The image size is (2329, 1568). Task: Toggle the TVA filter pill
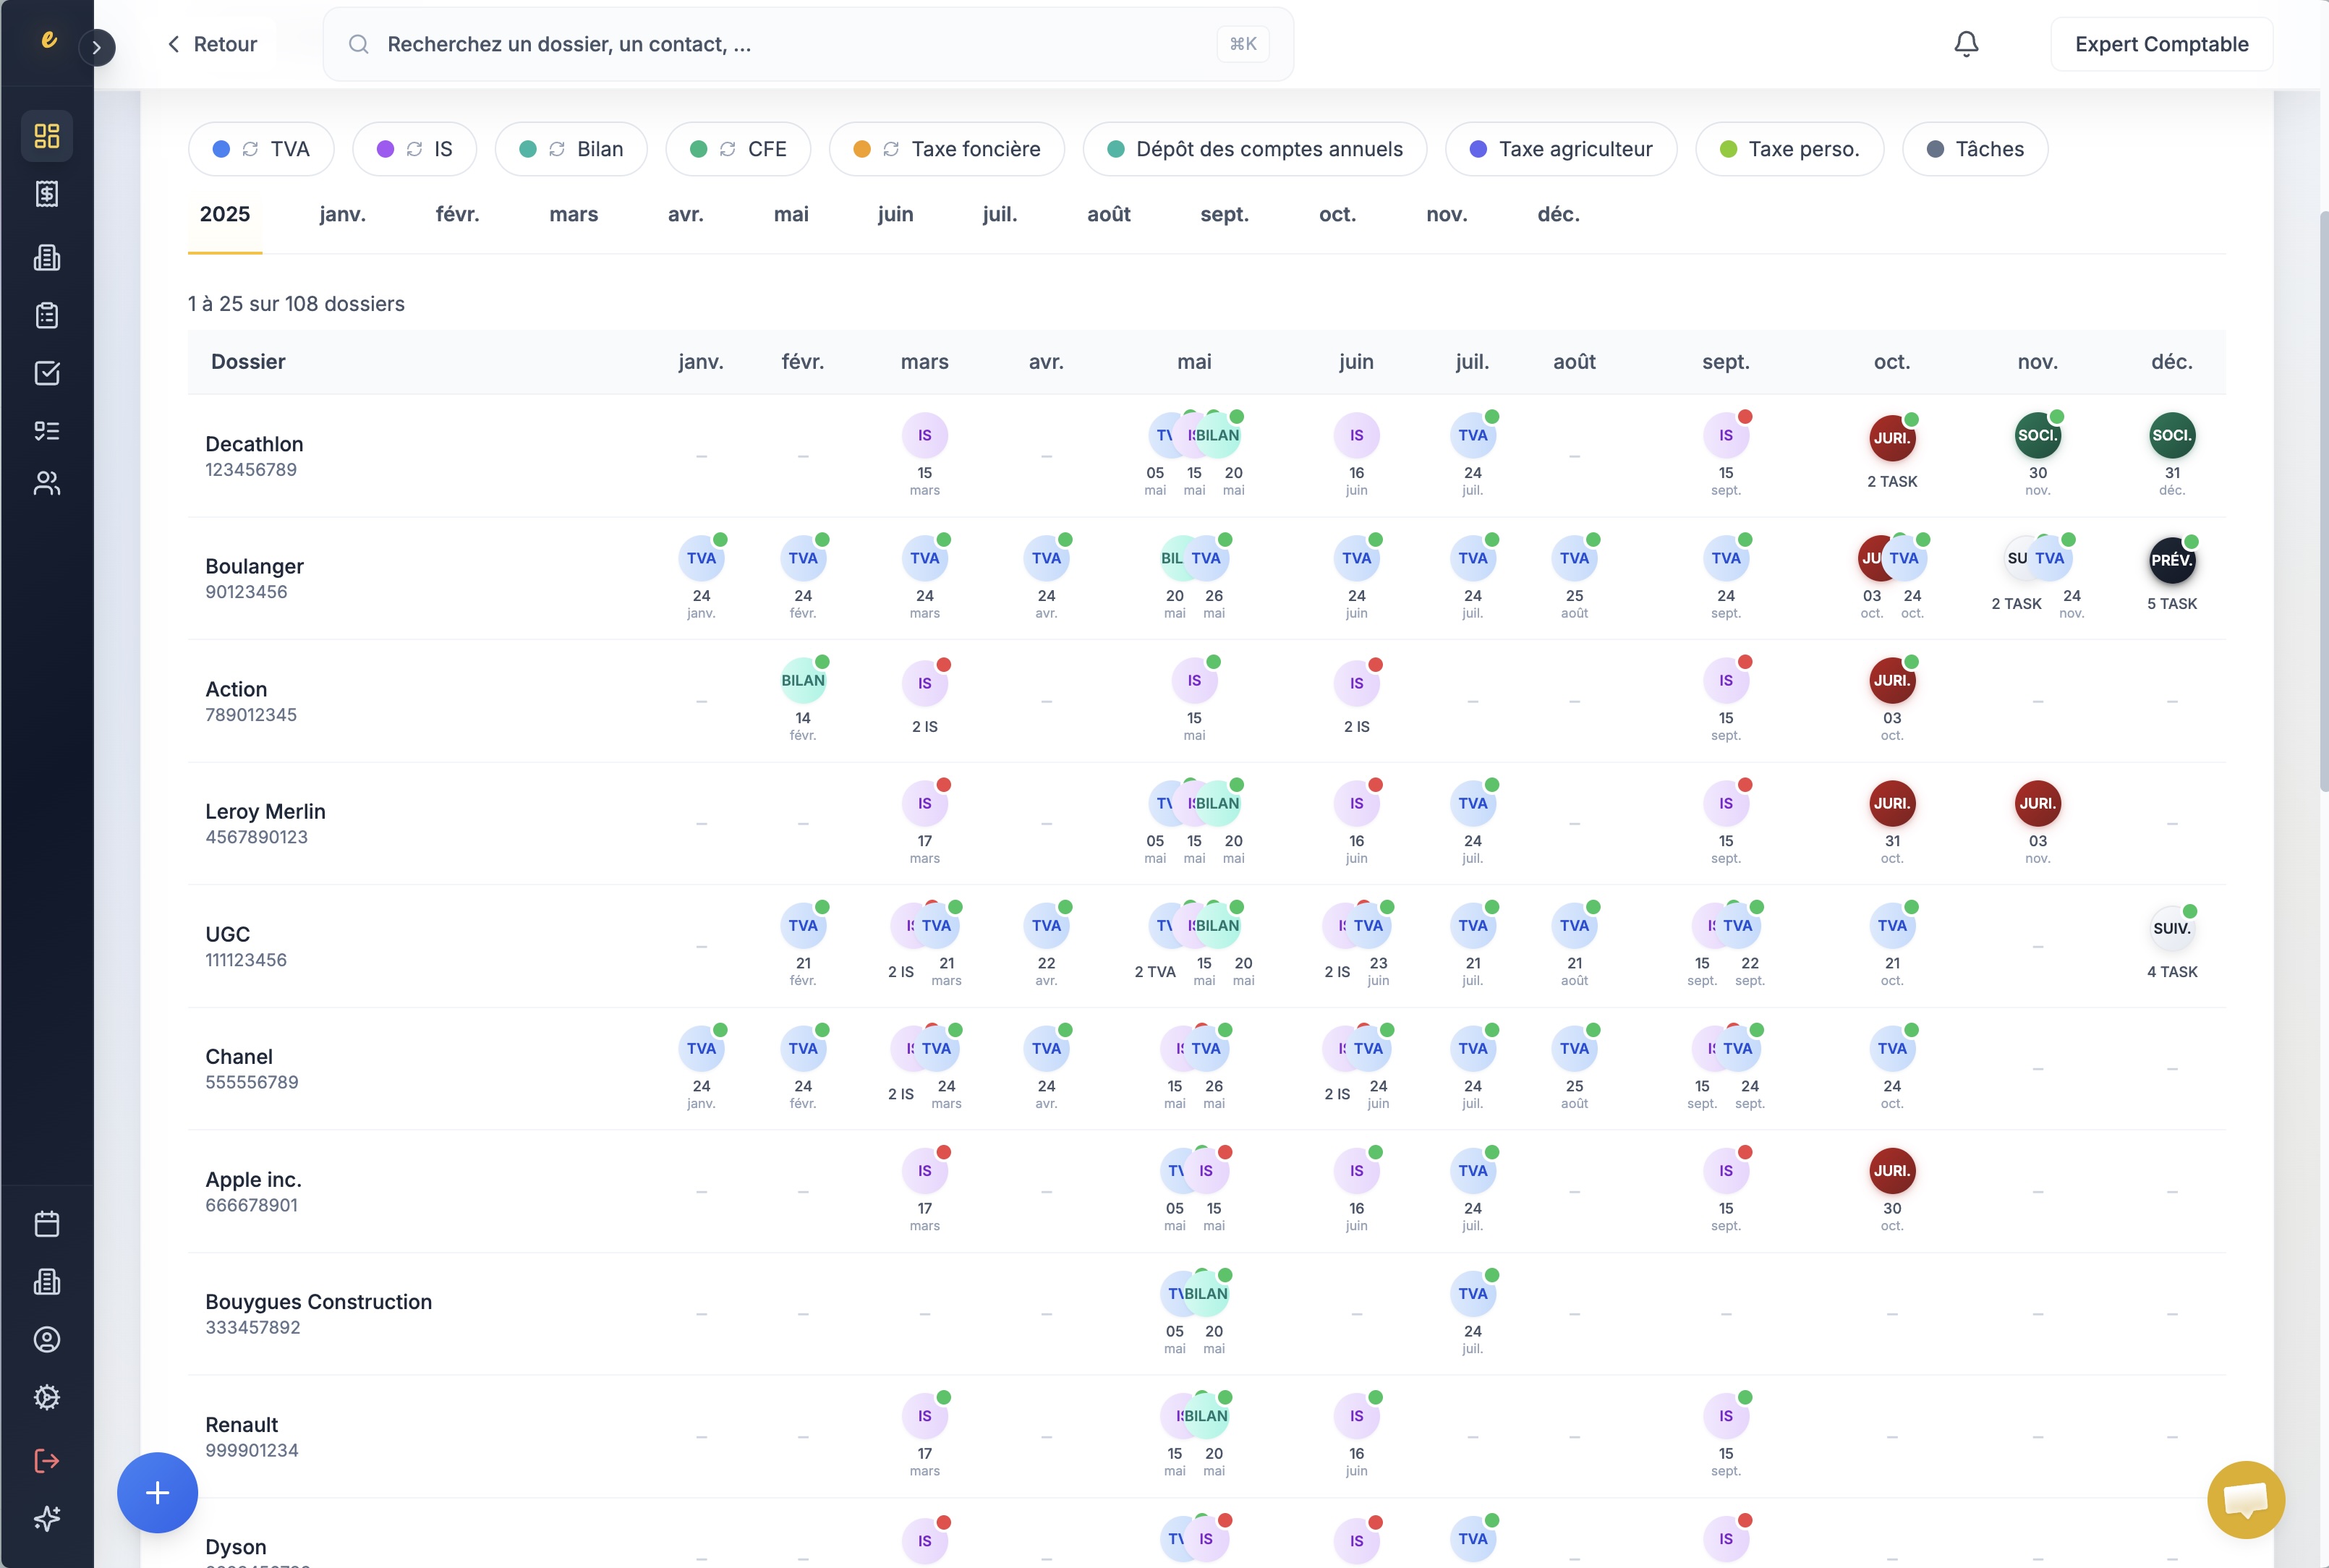click(x=261, y=148)
